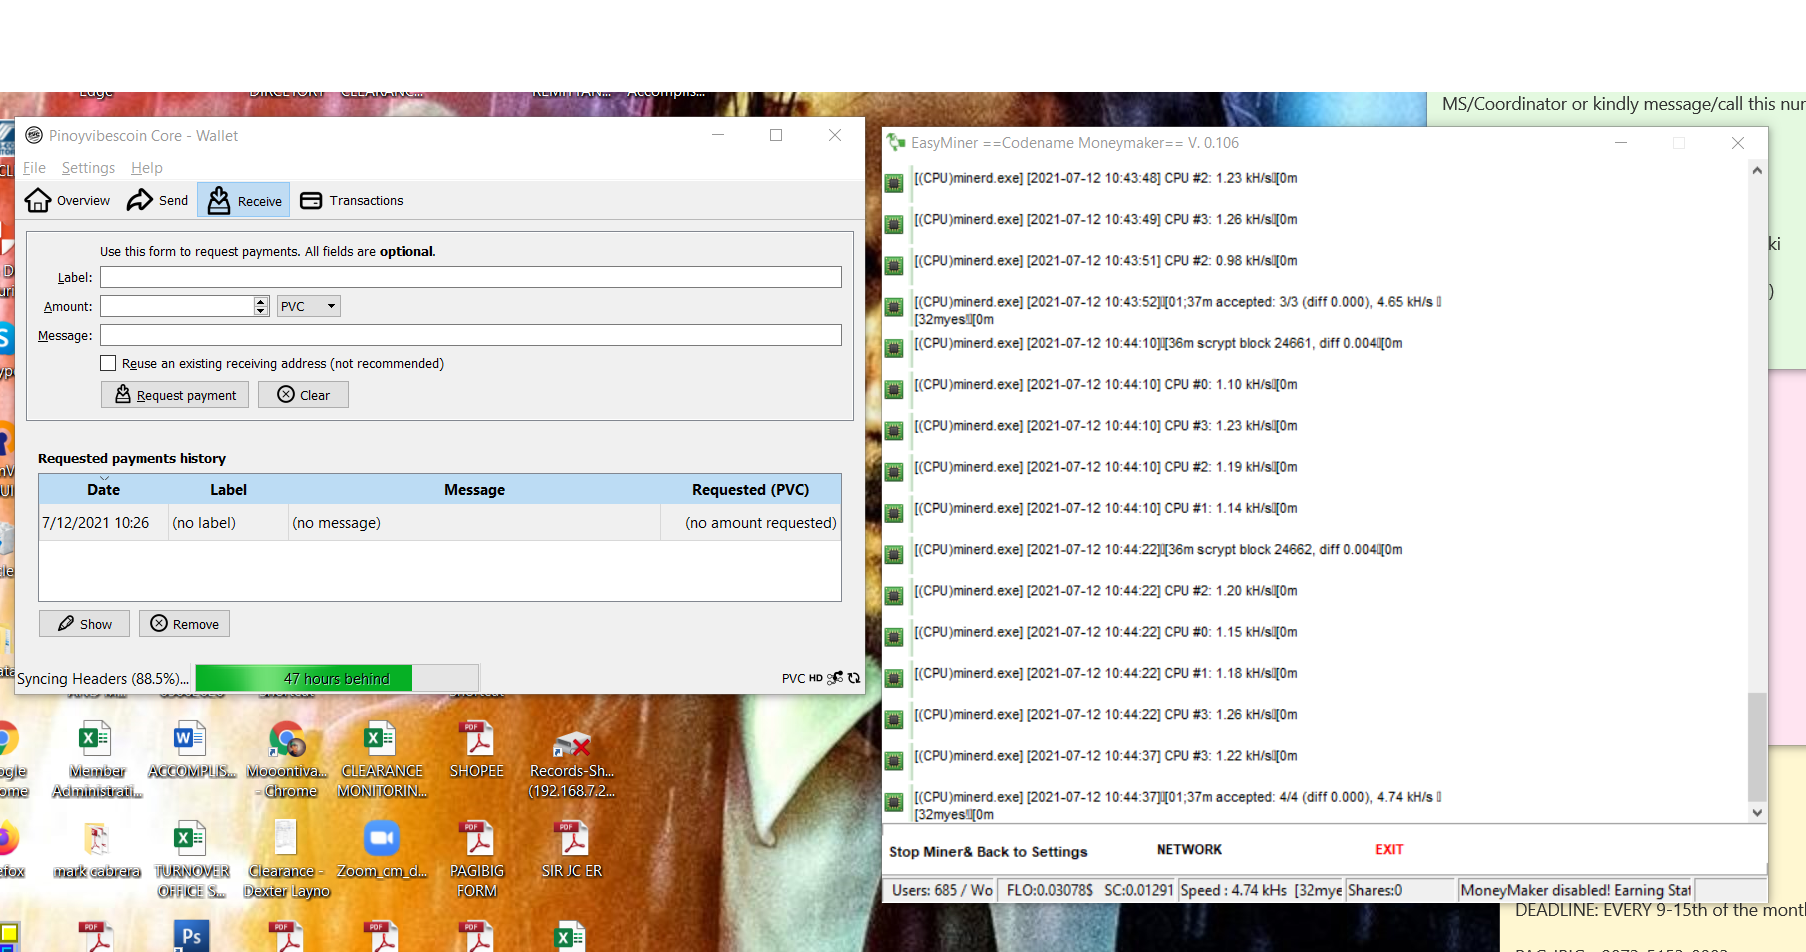Screen dimensions: 1806x952
Task: Click log entry for scrypt block 24661
Action: [x=1158, y=343]
